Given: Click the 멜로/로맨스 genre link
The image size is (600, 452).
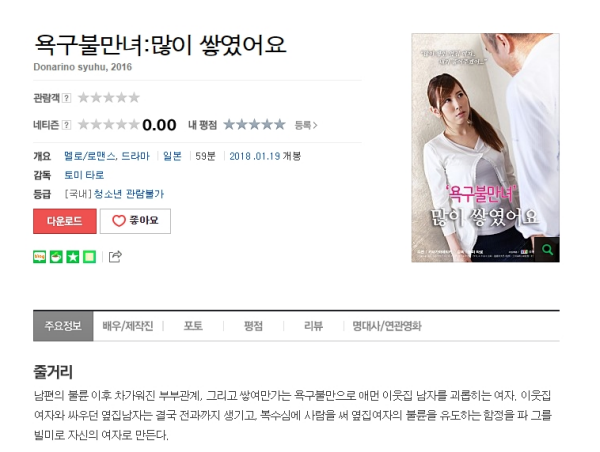Looking at the screenshot, I should (x=90, y=156).
